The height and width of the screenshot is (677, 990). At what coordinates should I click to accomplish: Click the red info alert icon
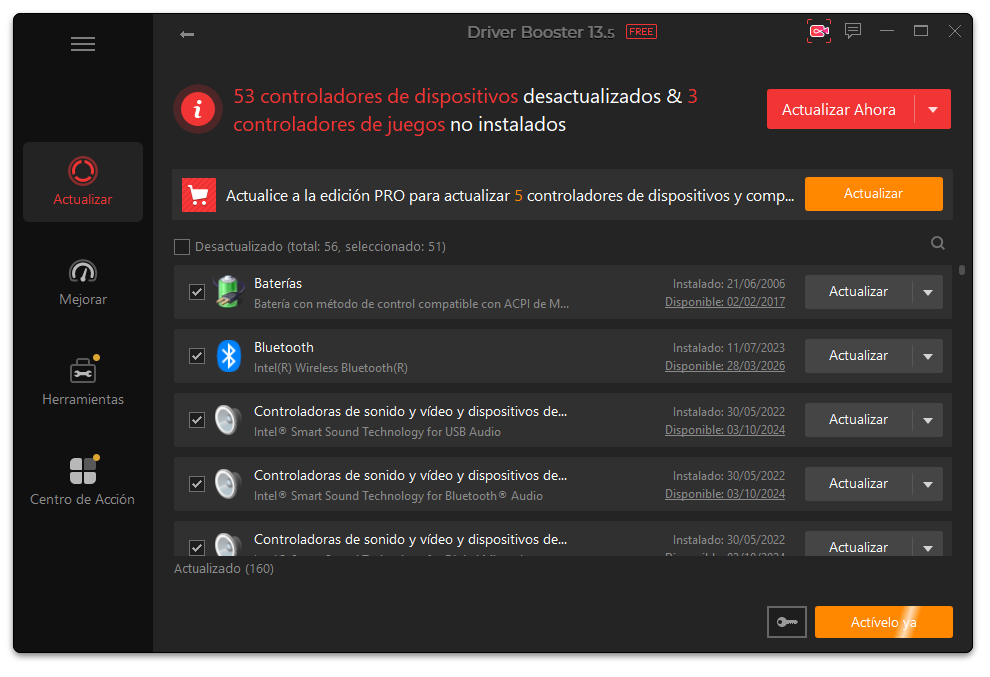click(198, 109)
